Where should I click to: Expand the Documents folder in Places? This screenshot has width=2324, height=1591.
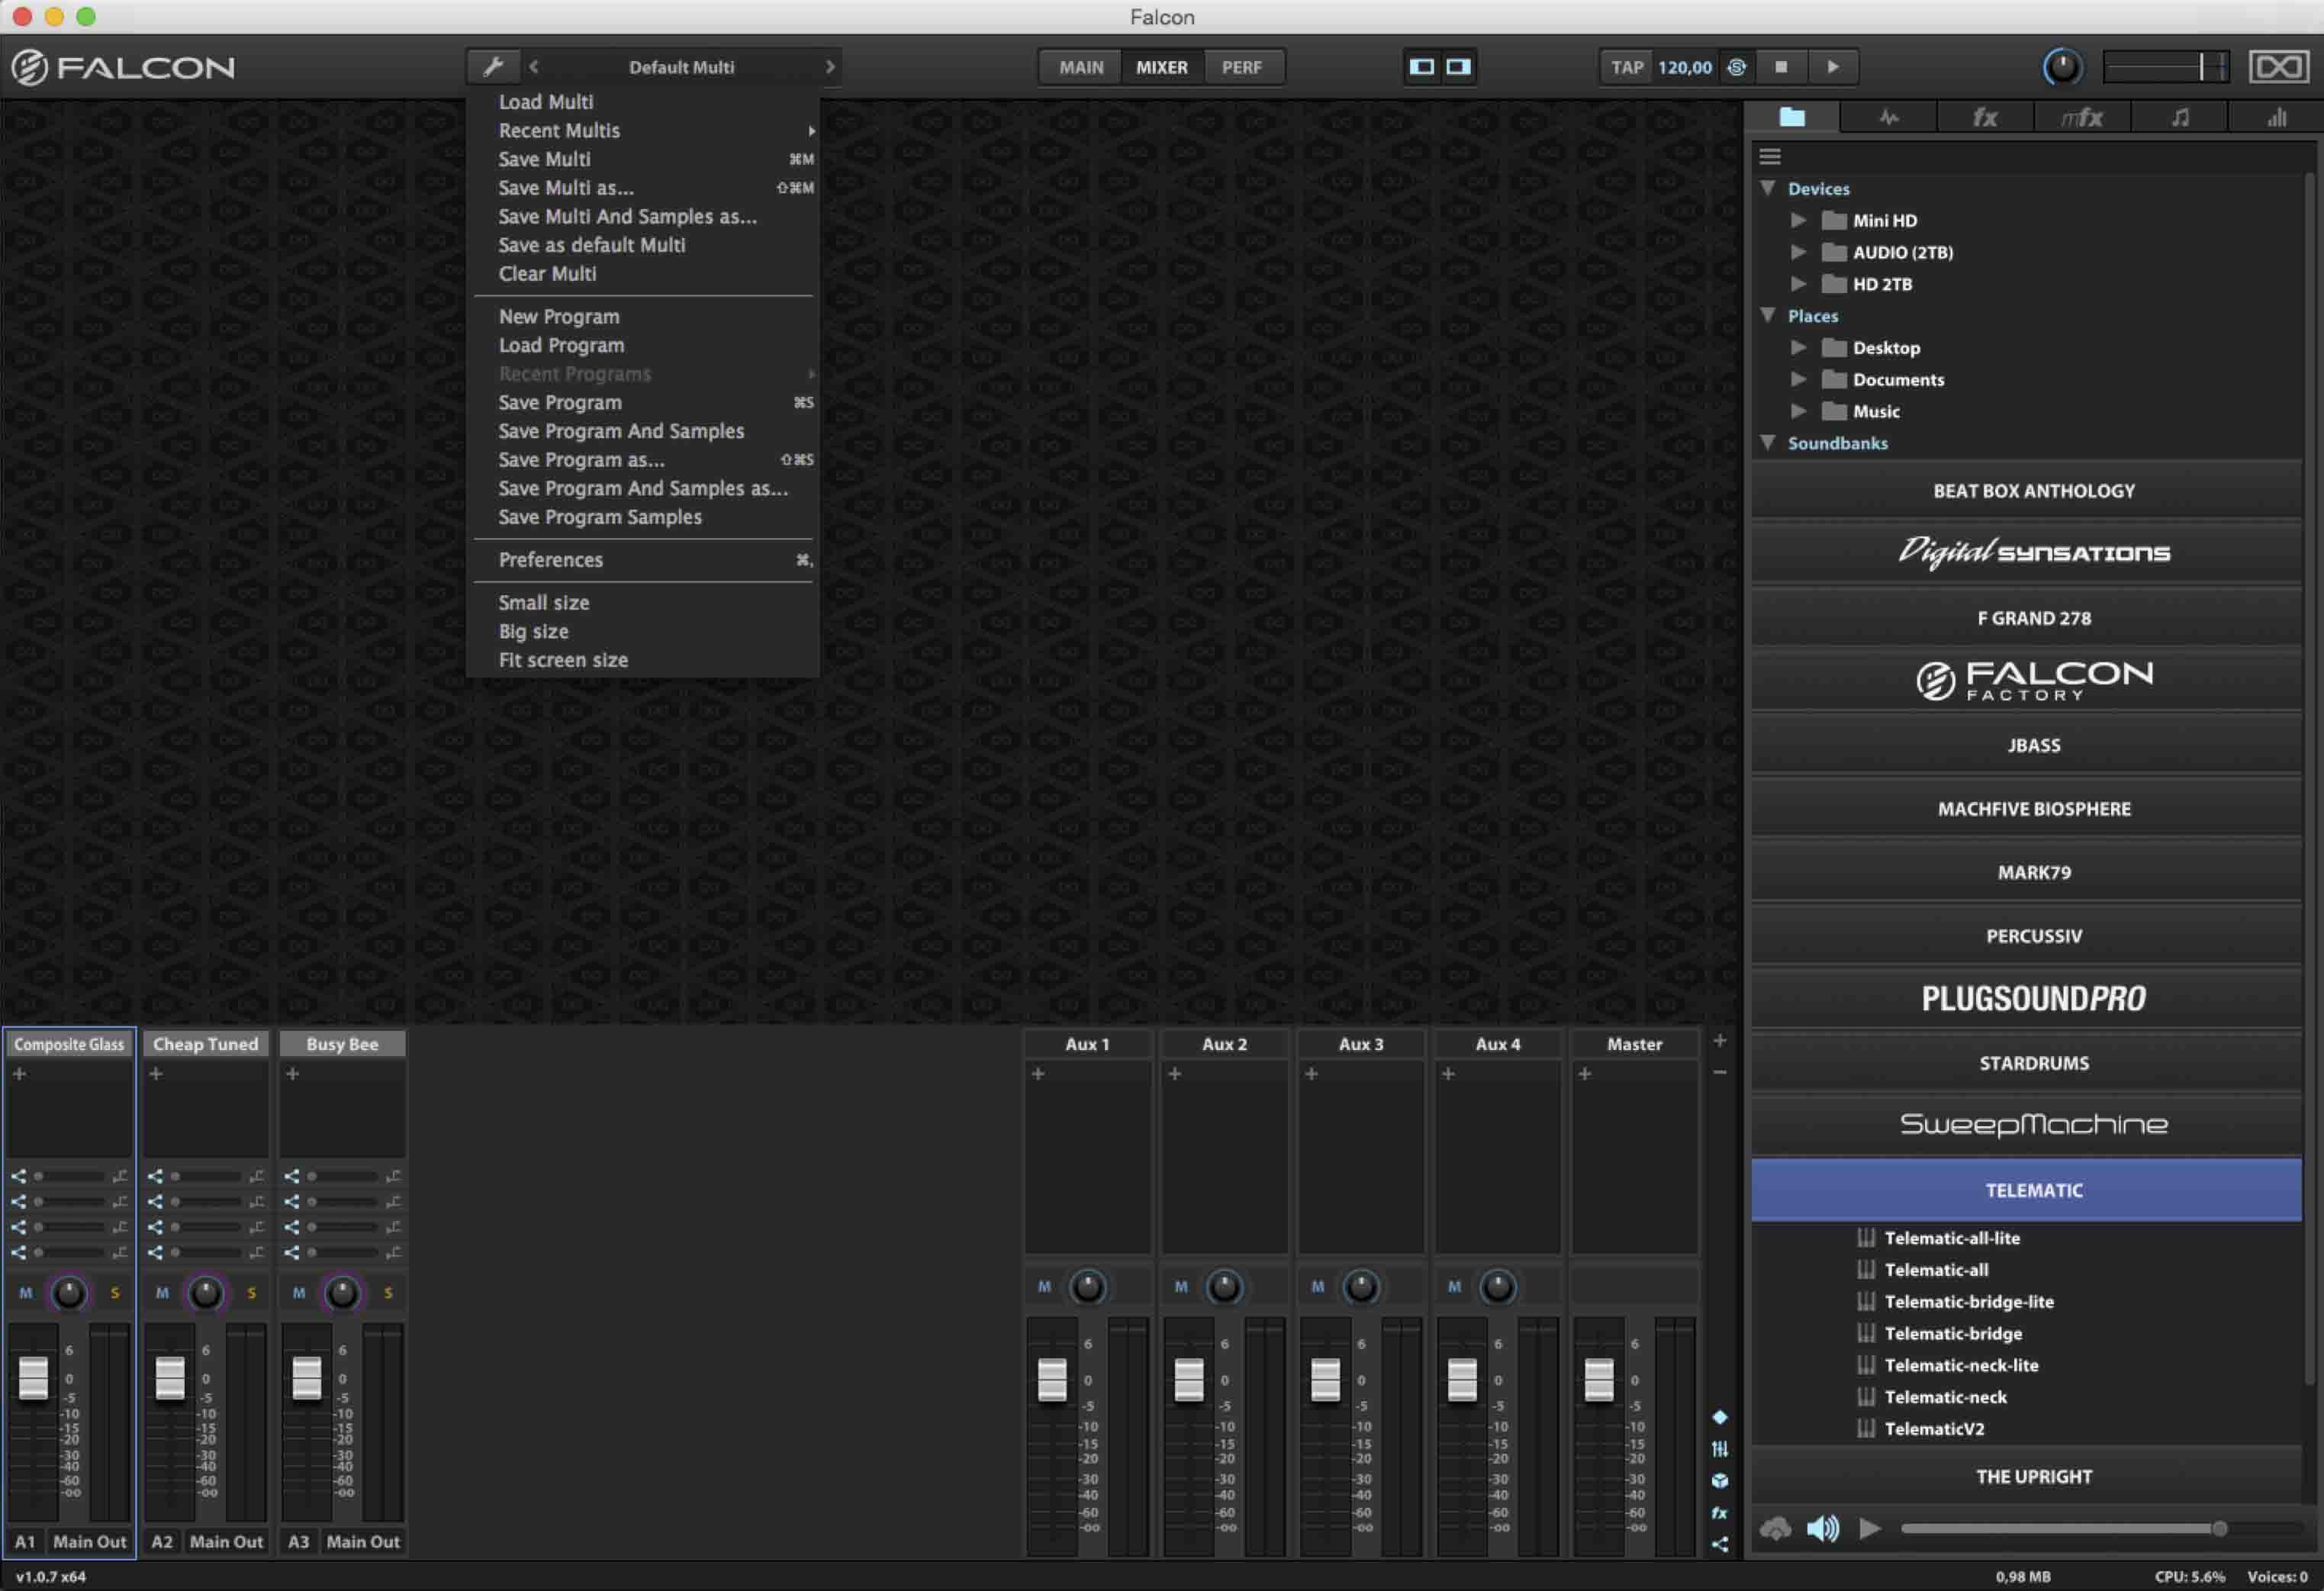pos(1800,379)
